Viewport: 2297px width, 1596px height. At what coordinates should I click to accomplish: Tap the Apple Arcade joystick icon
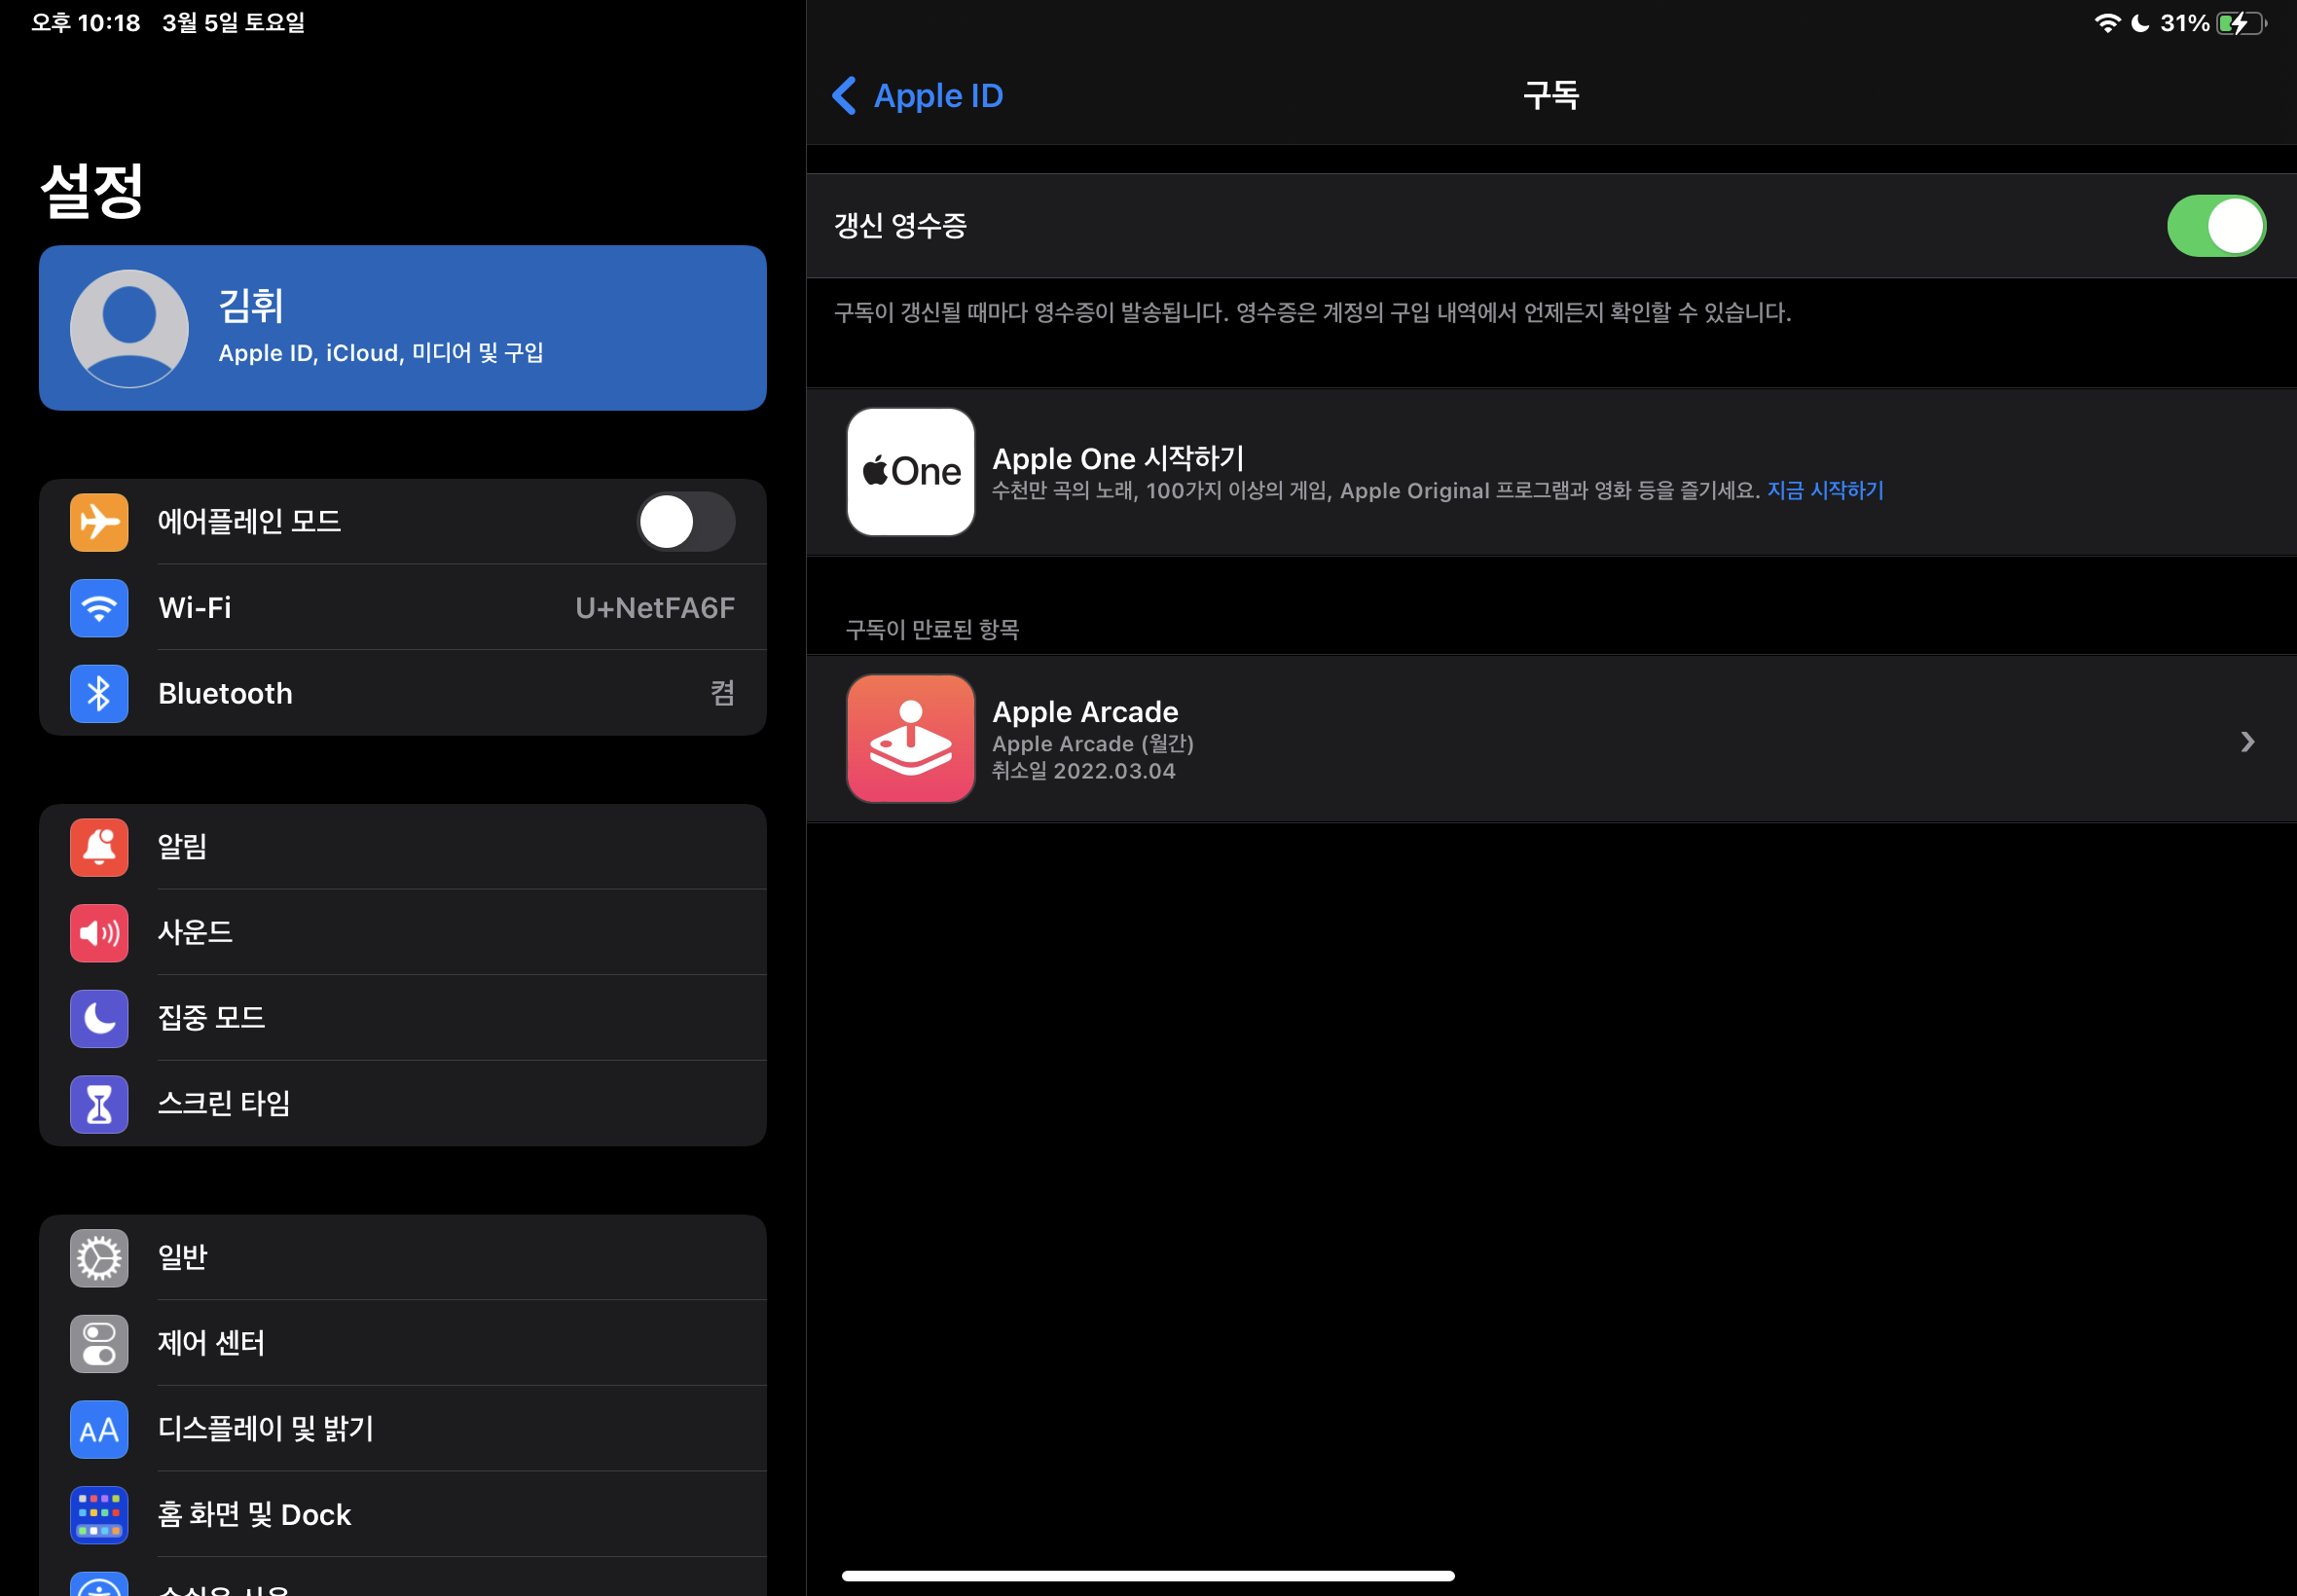coord(910,739)
